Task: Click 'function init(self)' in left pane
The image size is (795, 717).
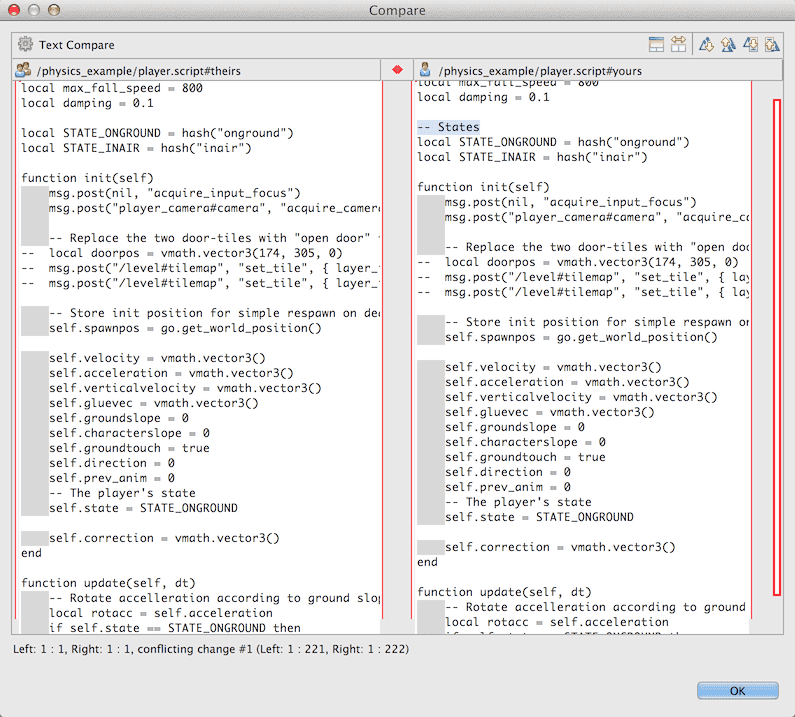Action: (87, 178)
